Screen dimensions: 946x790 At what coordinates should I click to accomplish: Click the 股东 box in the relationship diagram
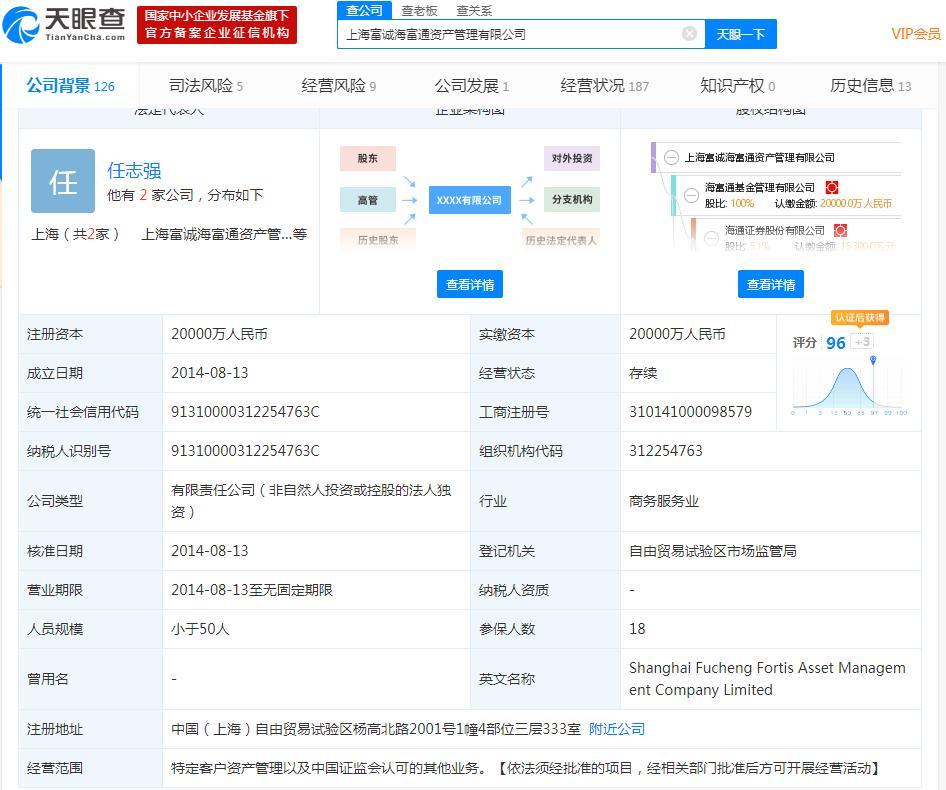368,158
